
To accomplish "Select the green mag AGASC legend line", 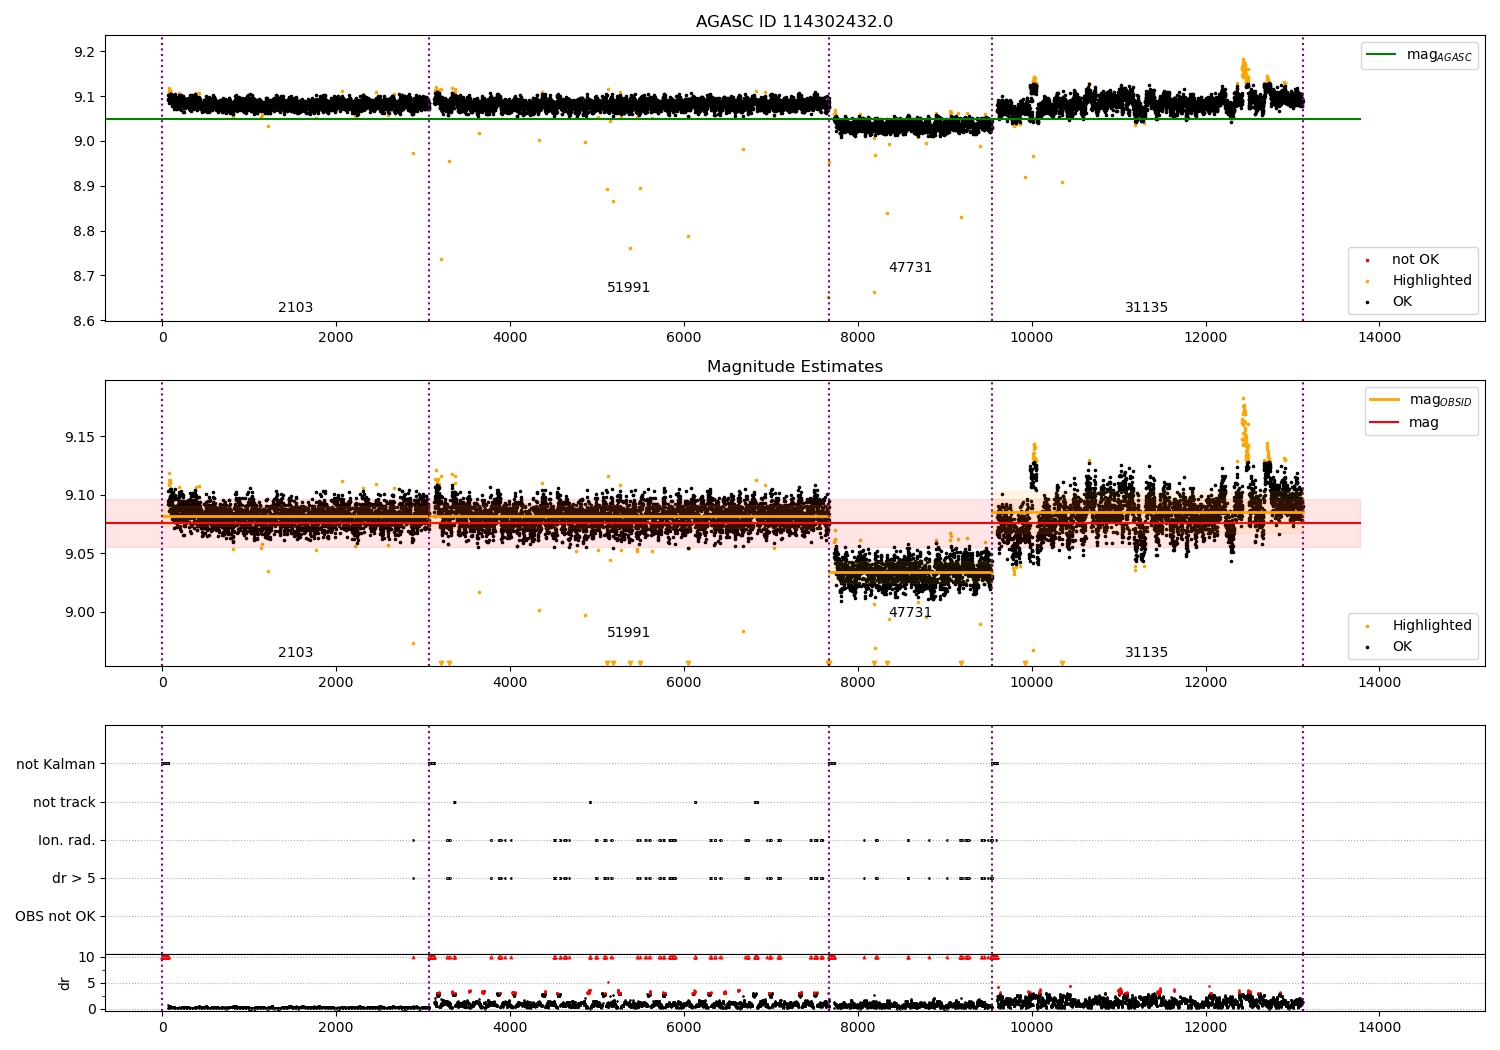I will pyautogui.click(x=1382, y=55).
